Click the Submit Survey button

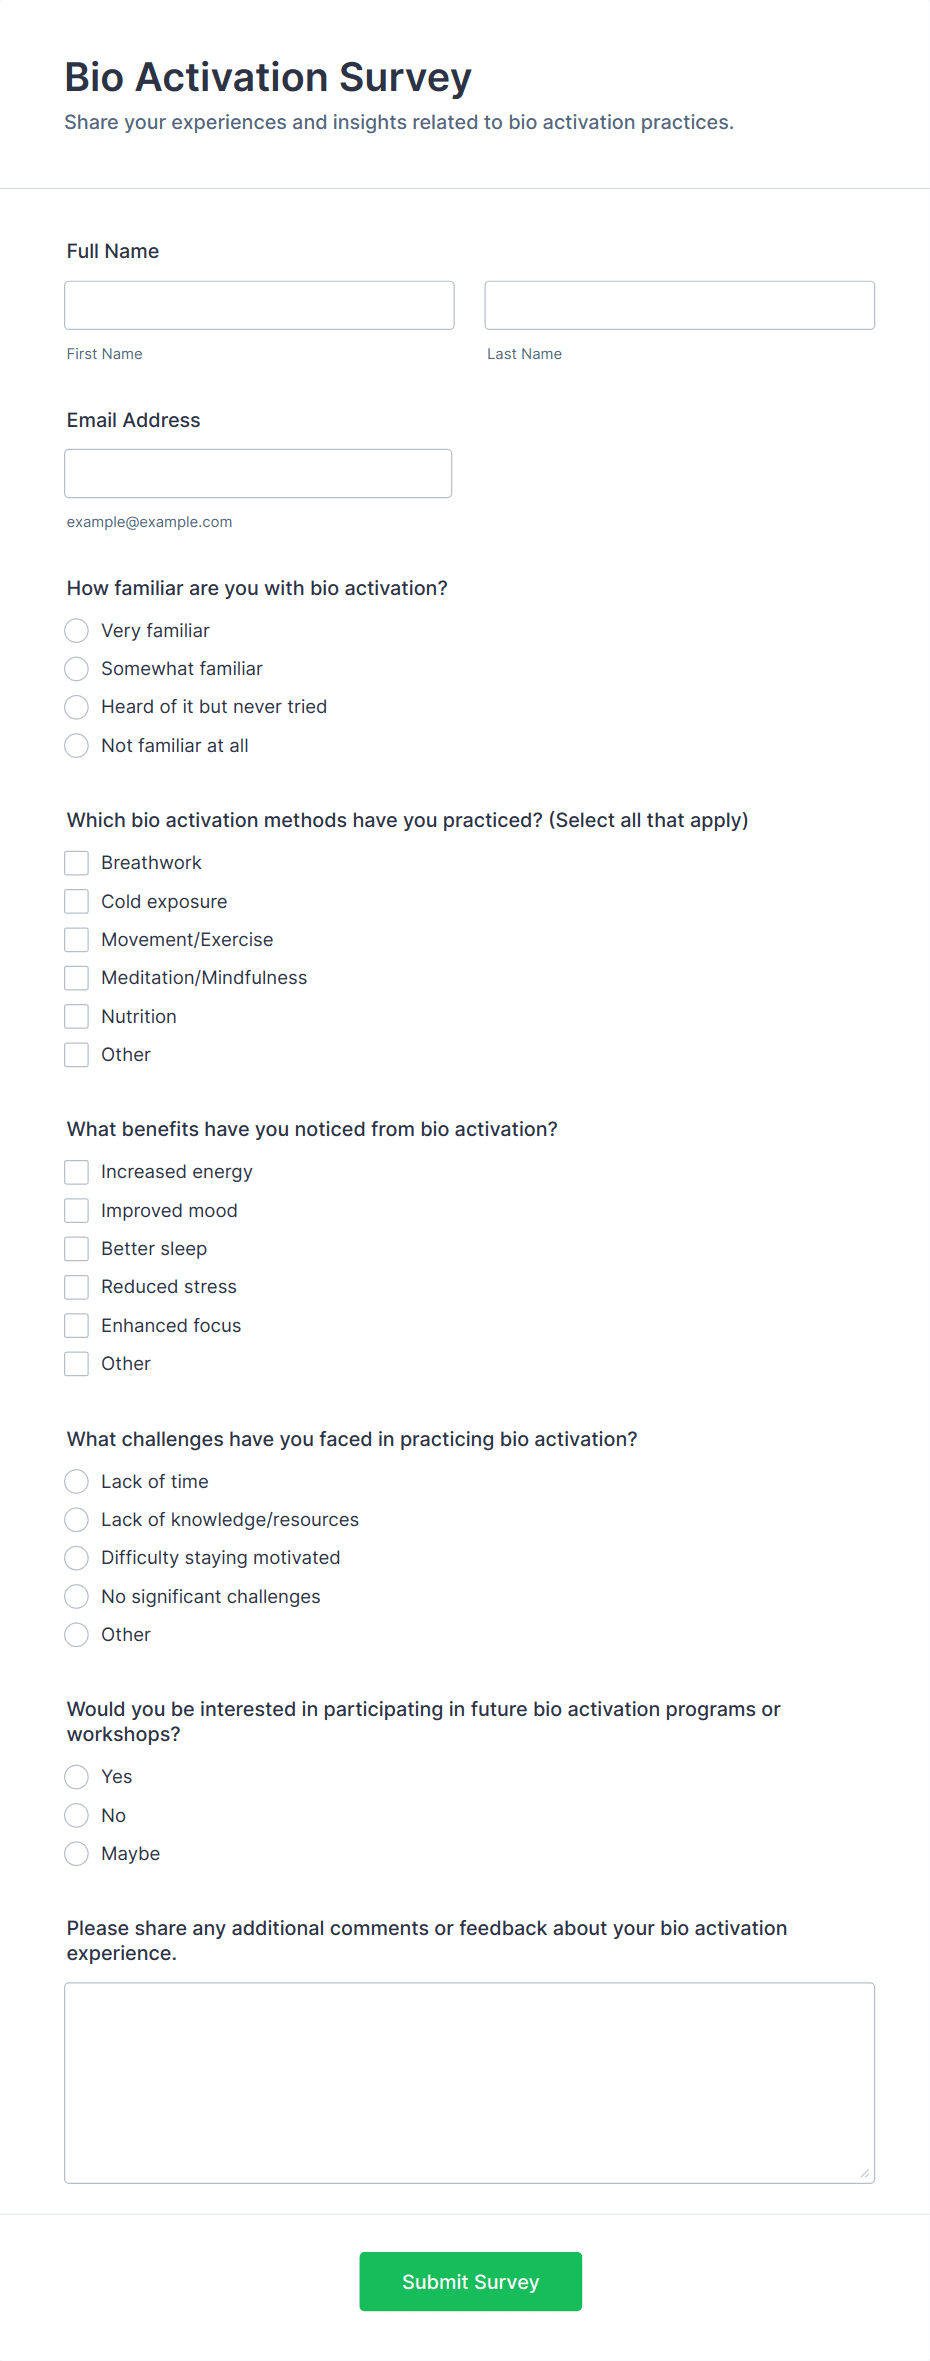coord(471,2281)
